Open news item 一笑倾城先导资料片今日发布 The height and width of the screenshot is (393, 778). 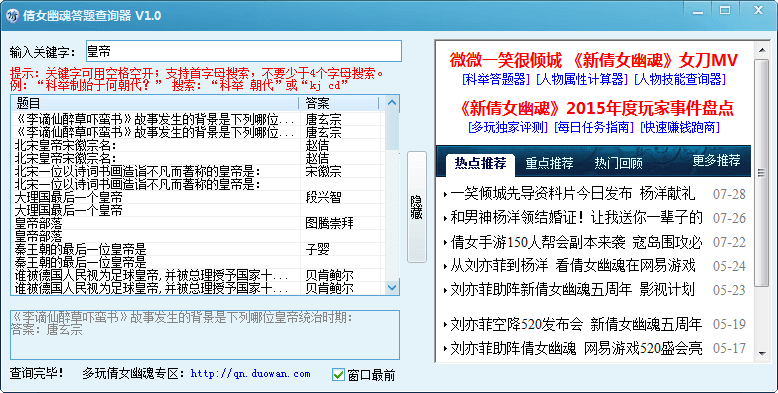point(573,194)
